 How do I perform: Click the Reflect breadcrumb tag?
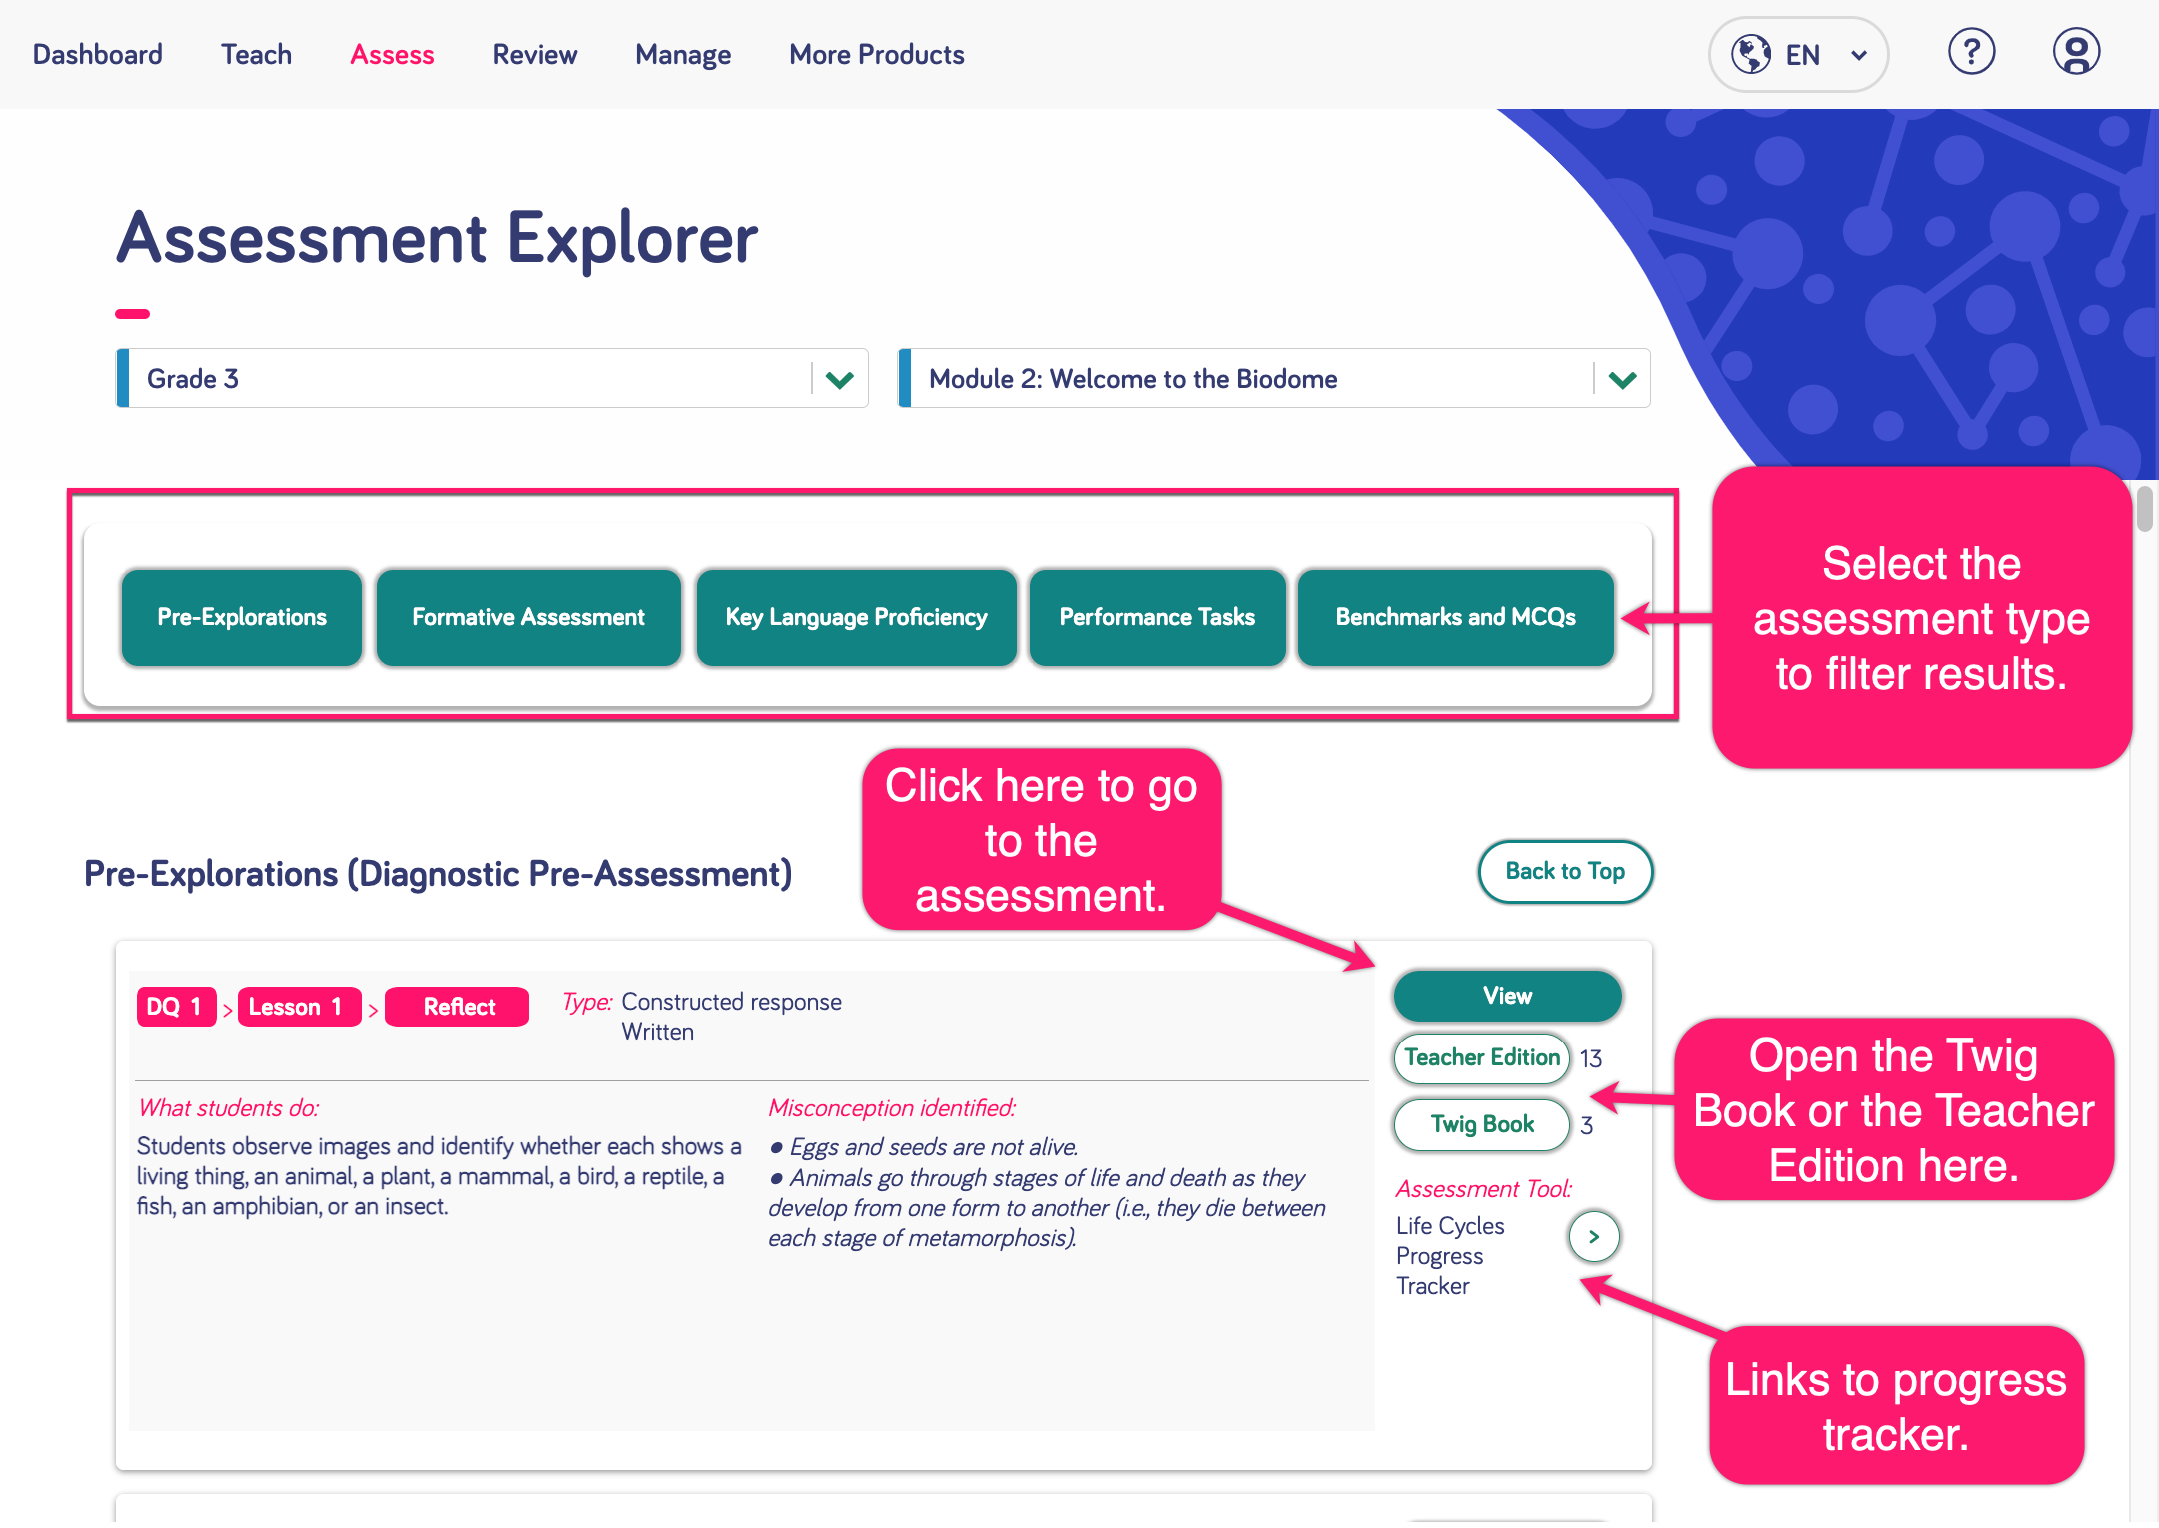coord(458,1007)
